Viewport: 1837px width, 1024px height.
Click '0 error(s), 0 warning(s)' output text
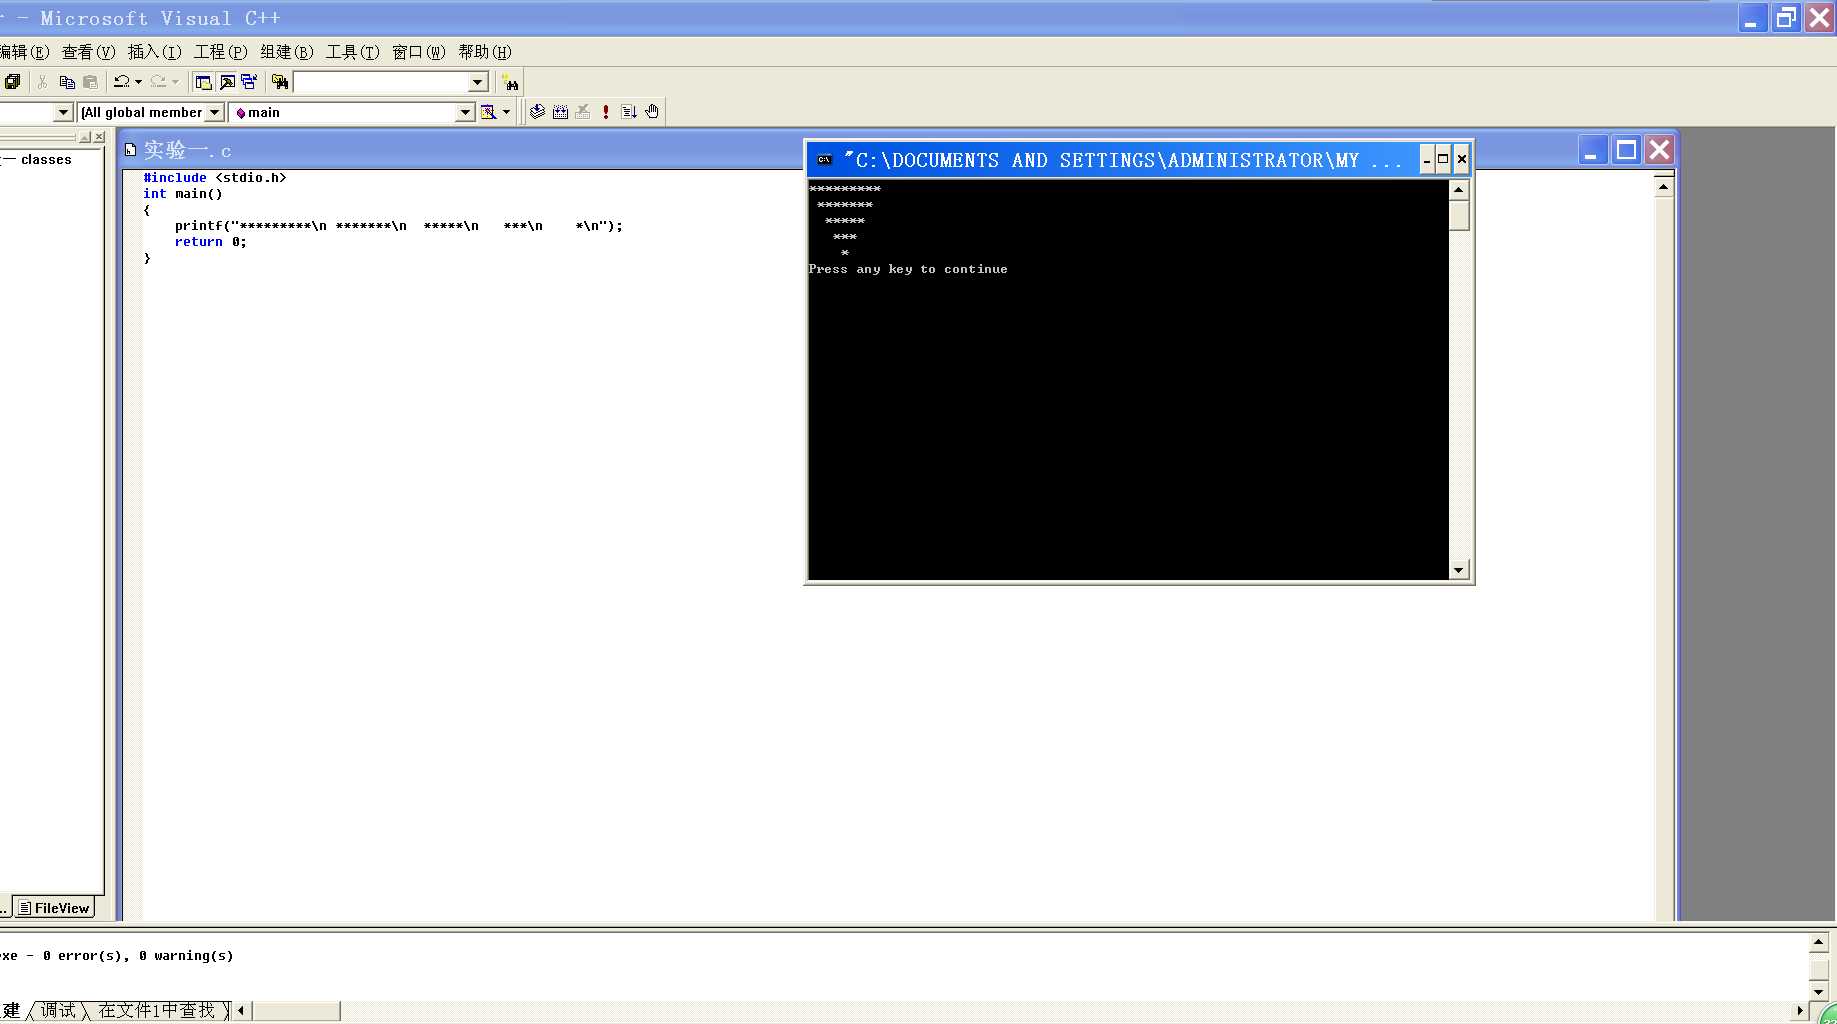pyautogui.click(x=138, y=956)
